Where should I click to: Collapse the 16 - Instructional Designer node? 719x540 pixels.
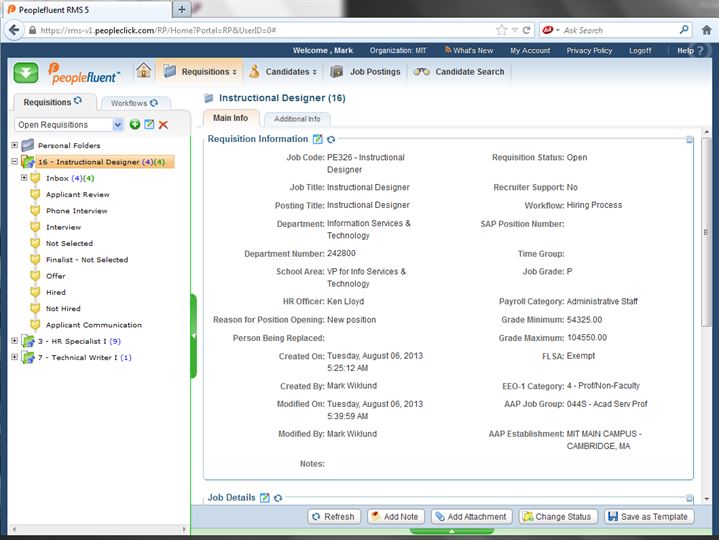[14, 162]
